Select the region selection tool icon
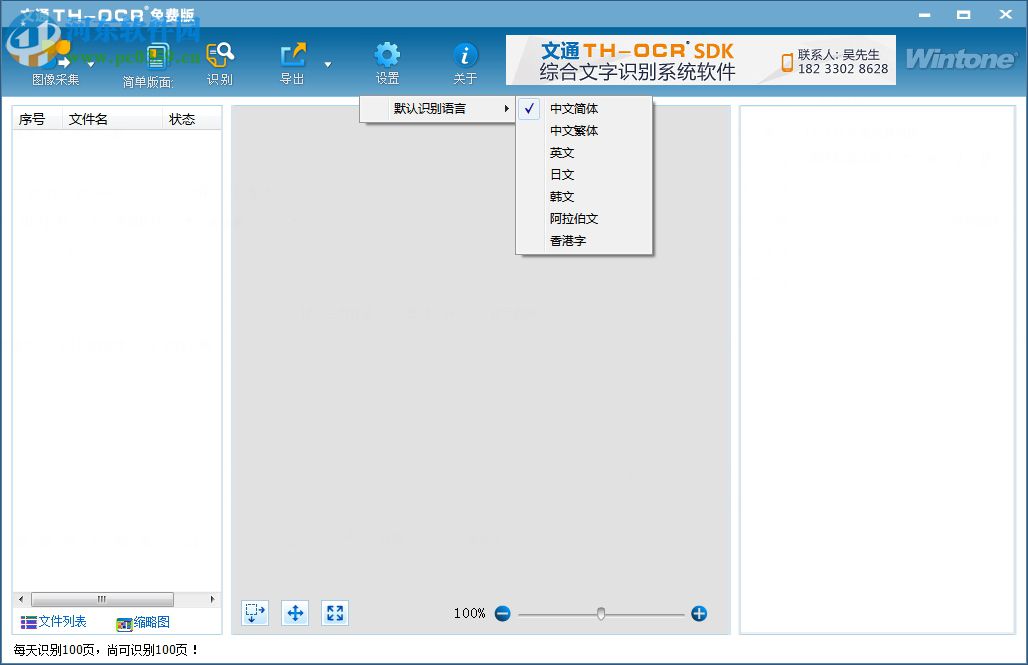The image size is (1028, 665). tap(254, 613)
